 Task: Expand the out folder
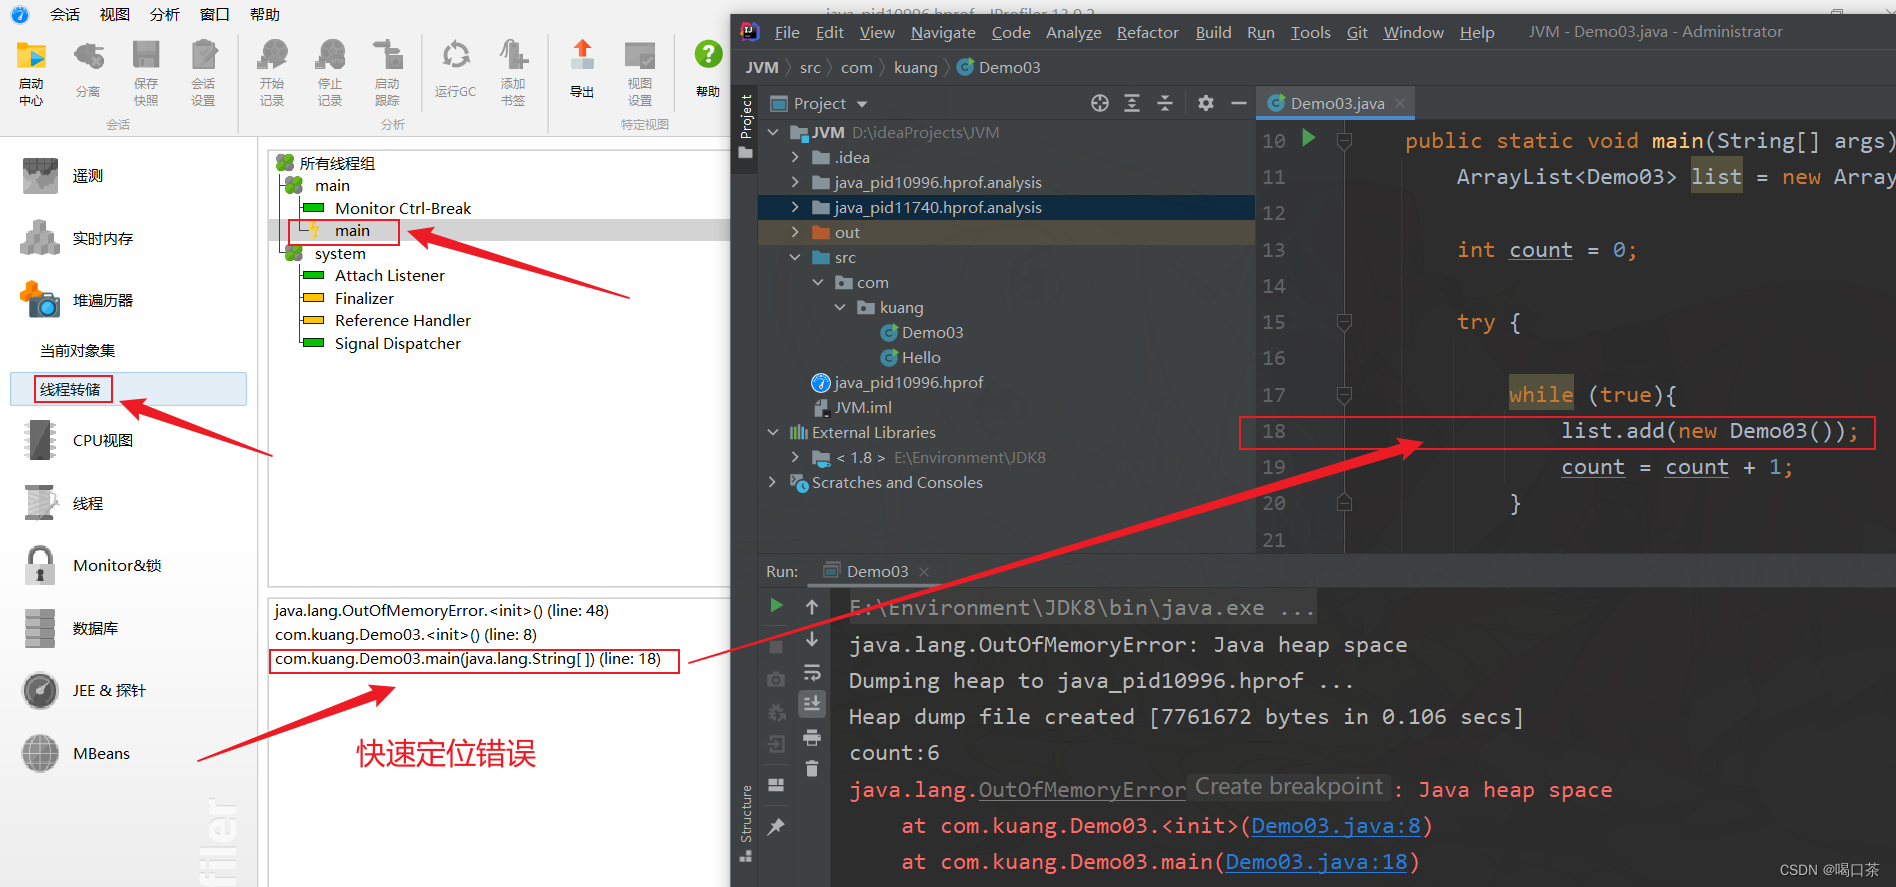tap(795, 232)
